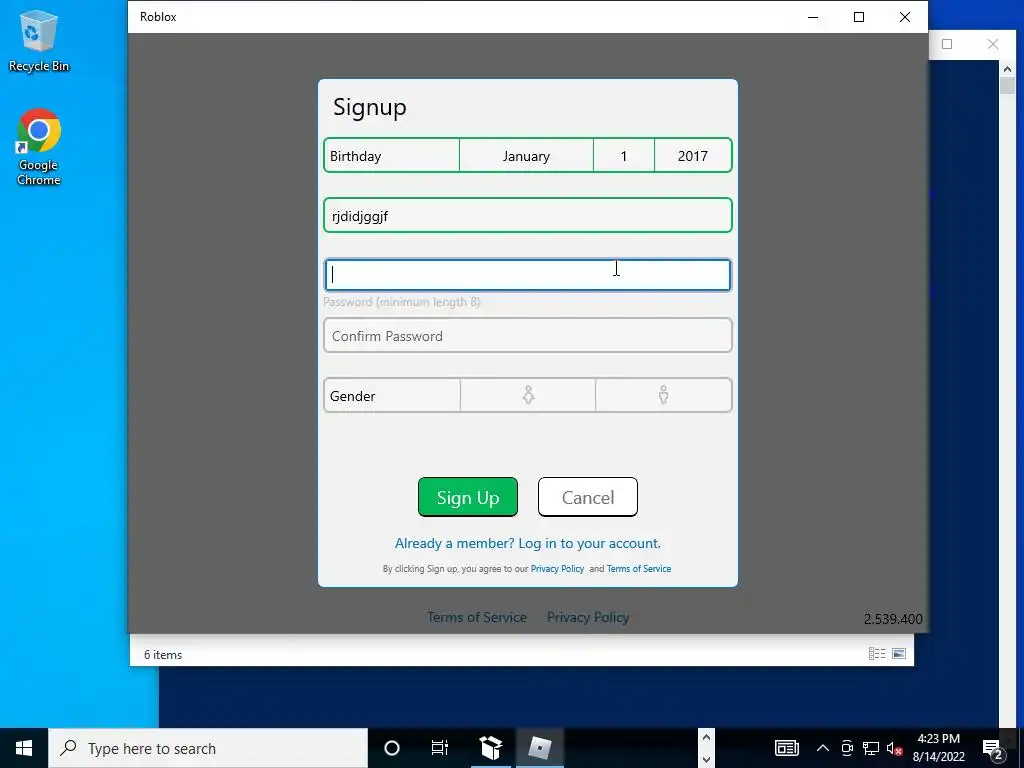Click the Meet Now tray icon
This screenshot has height=768, width=1024.
pos(847,748)
